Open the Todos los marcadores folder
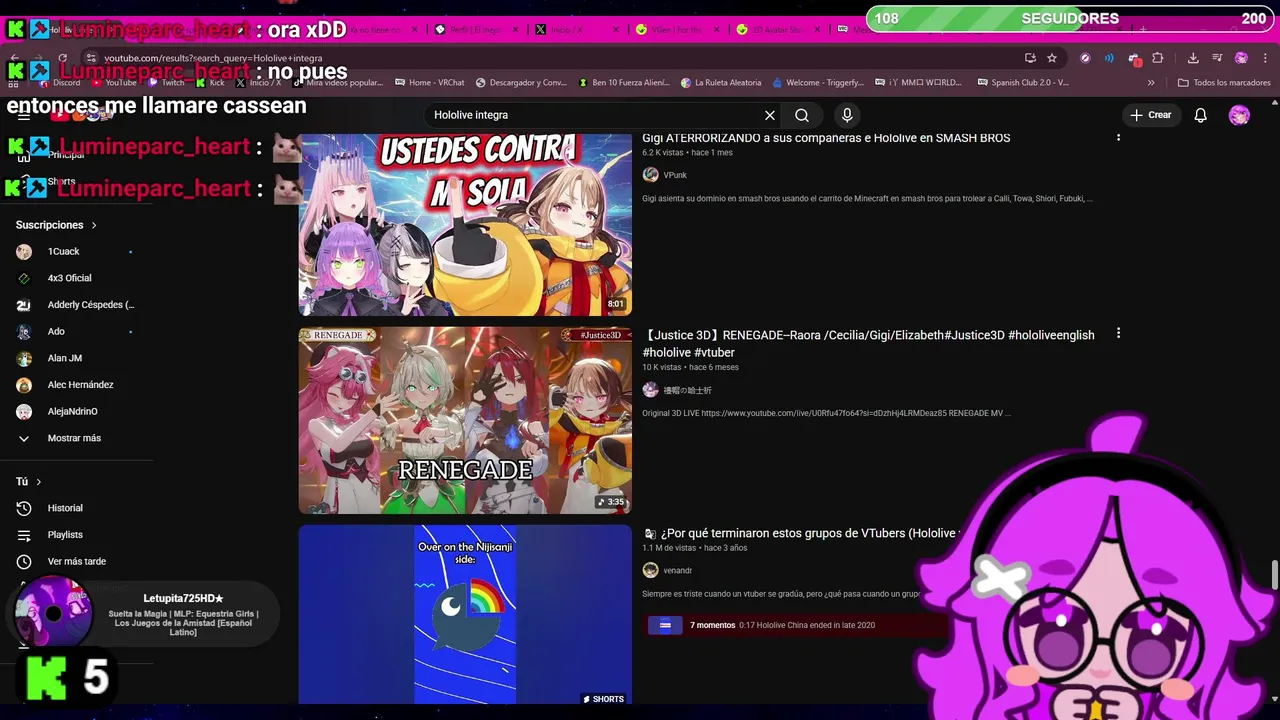 (x=1224, y=83)
